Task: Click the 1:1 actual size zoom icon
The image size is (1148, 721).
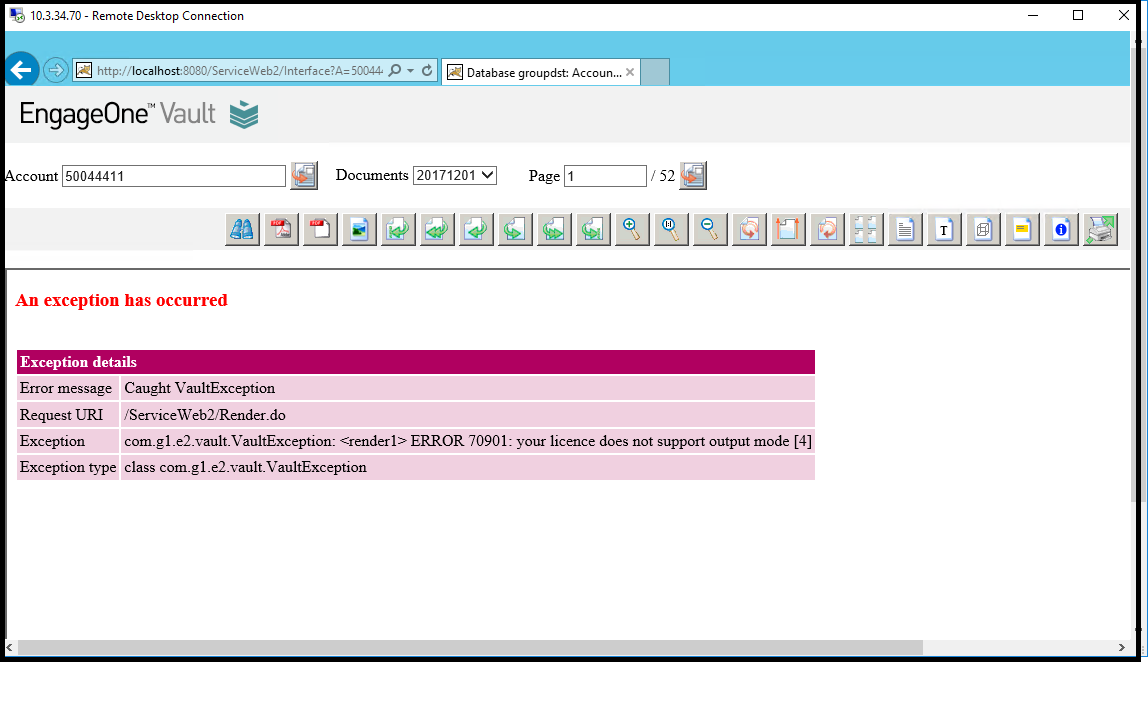Action: (x=671, y=229)
